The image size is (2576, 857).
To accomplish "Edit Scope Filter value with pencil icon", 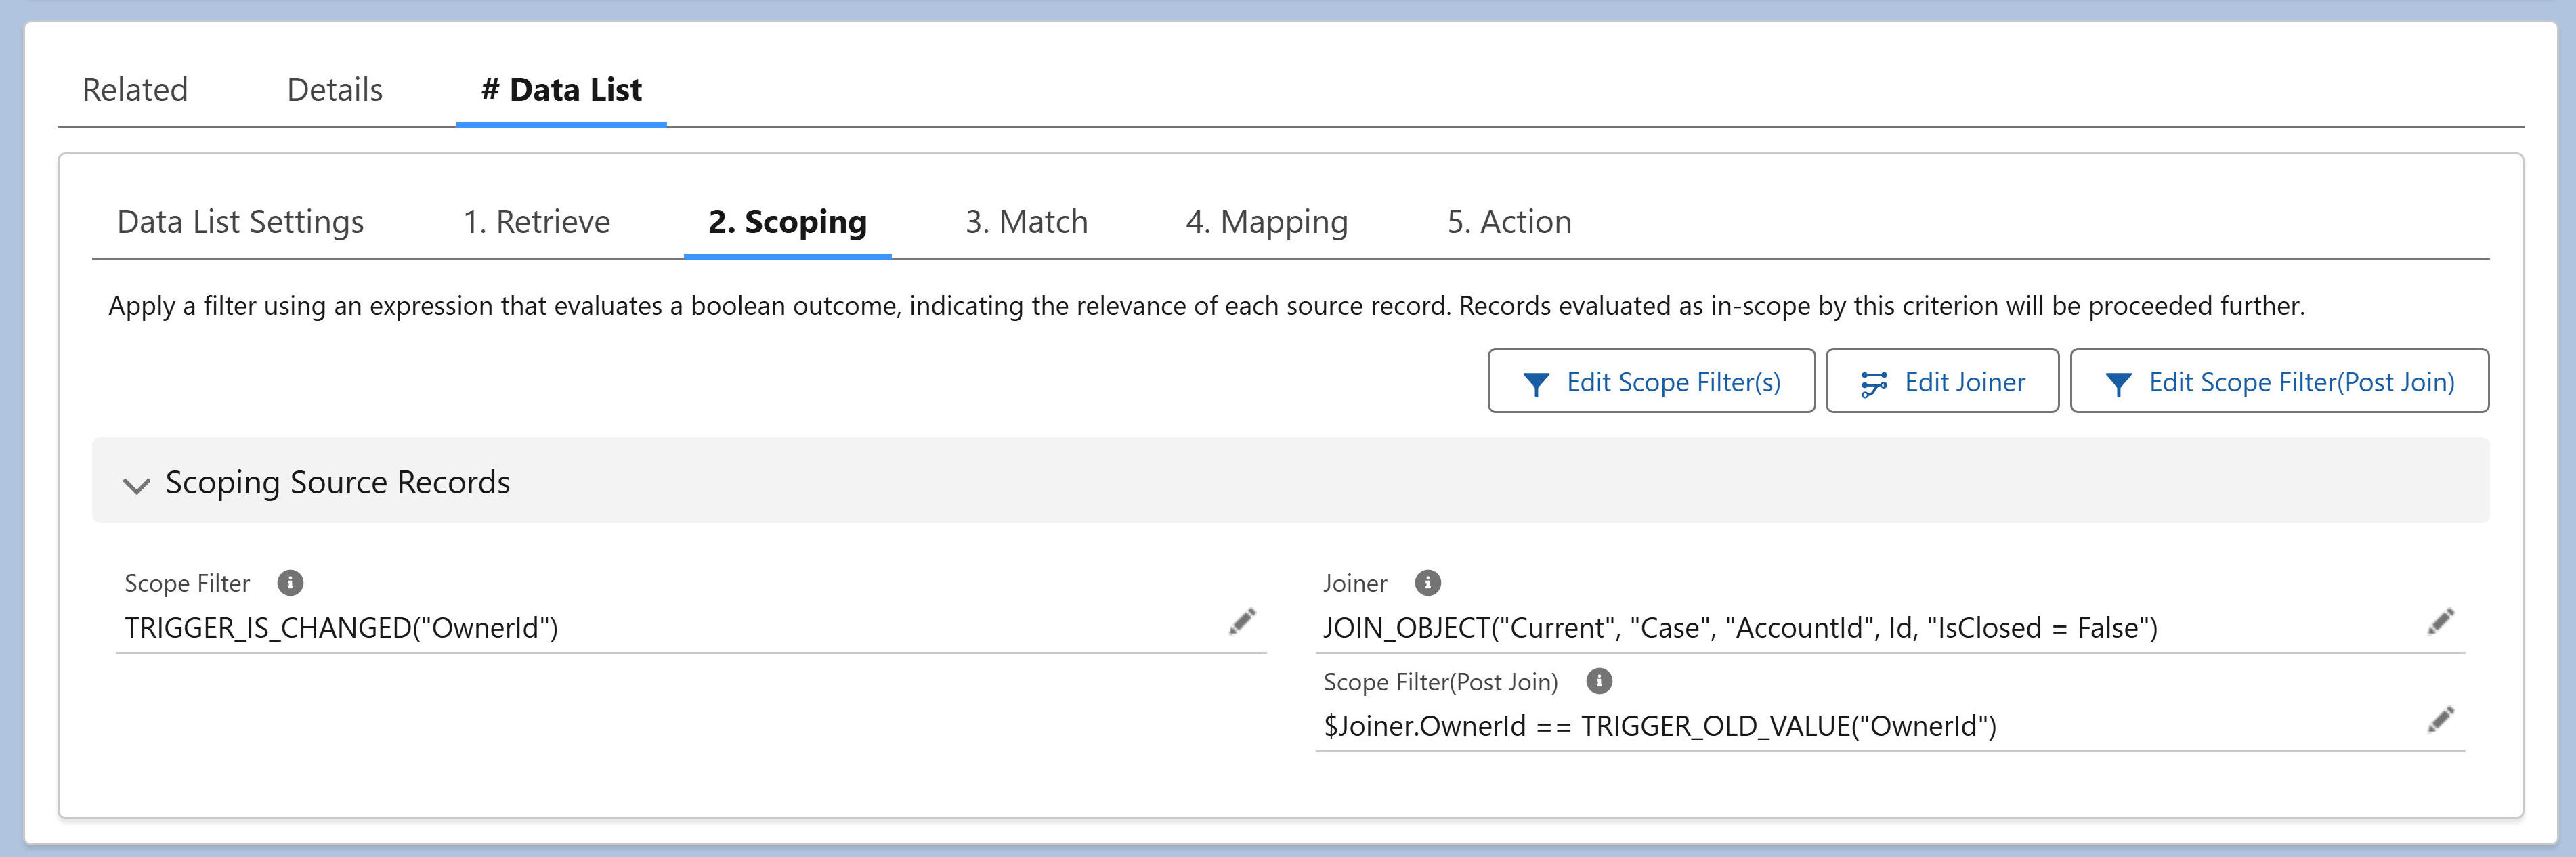I will click(1243, 622).
